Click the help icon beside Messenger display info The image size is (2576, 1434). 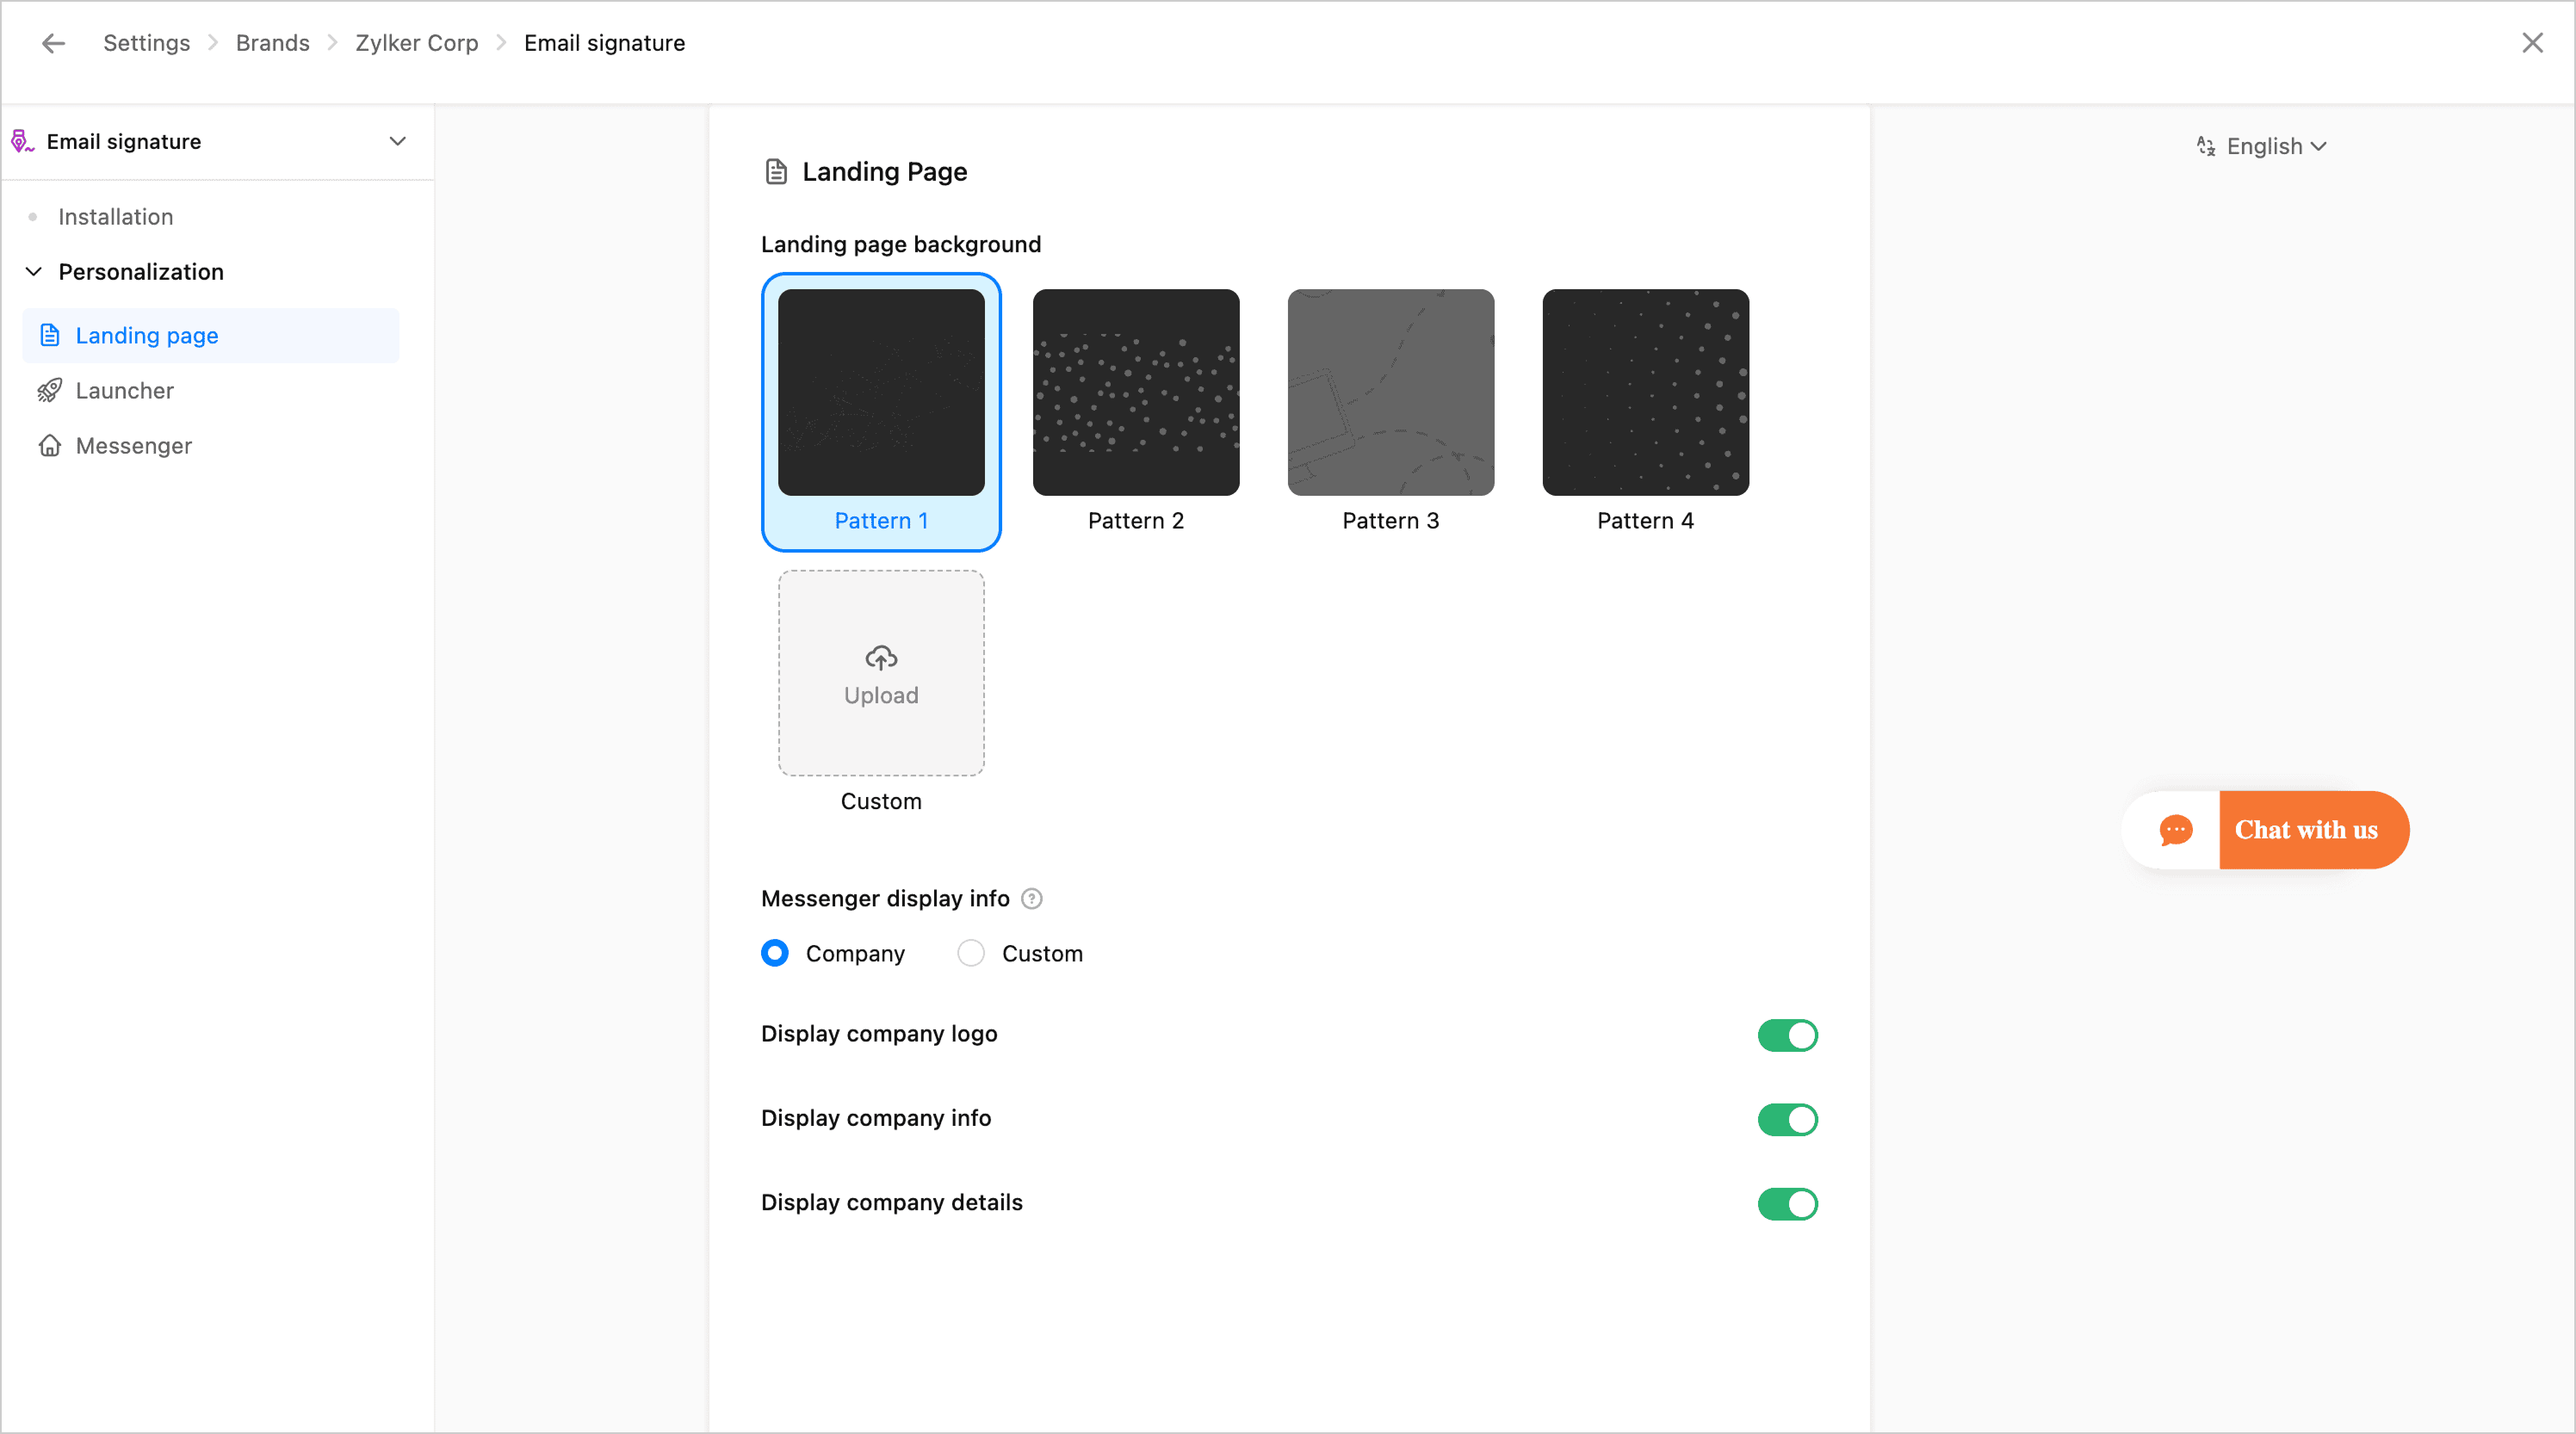(1031, 898)
